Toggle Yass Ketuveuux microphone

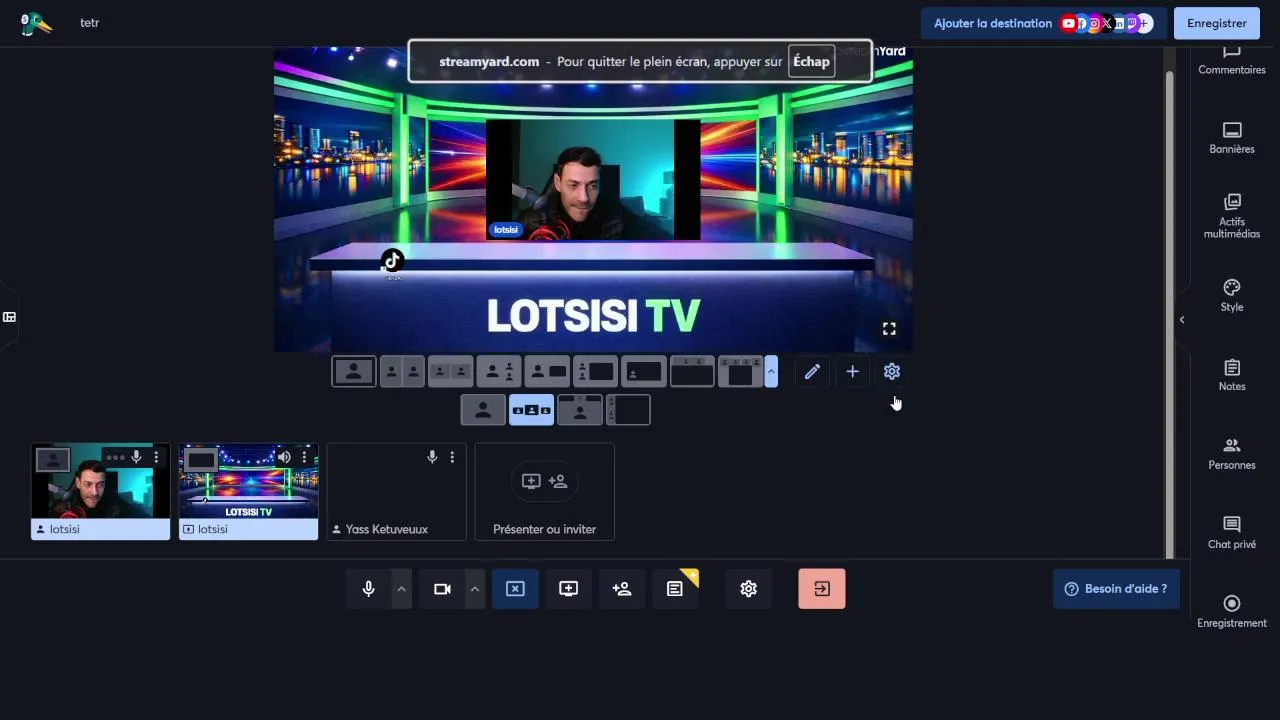pos(432,457)
